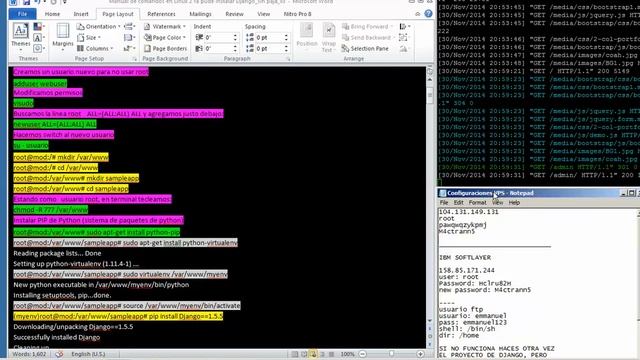Adjust Indent Left stepper arrows
Screen dimensions: 640x360
(x=235, y=38)
